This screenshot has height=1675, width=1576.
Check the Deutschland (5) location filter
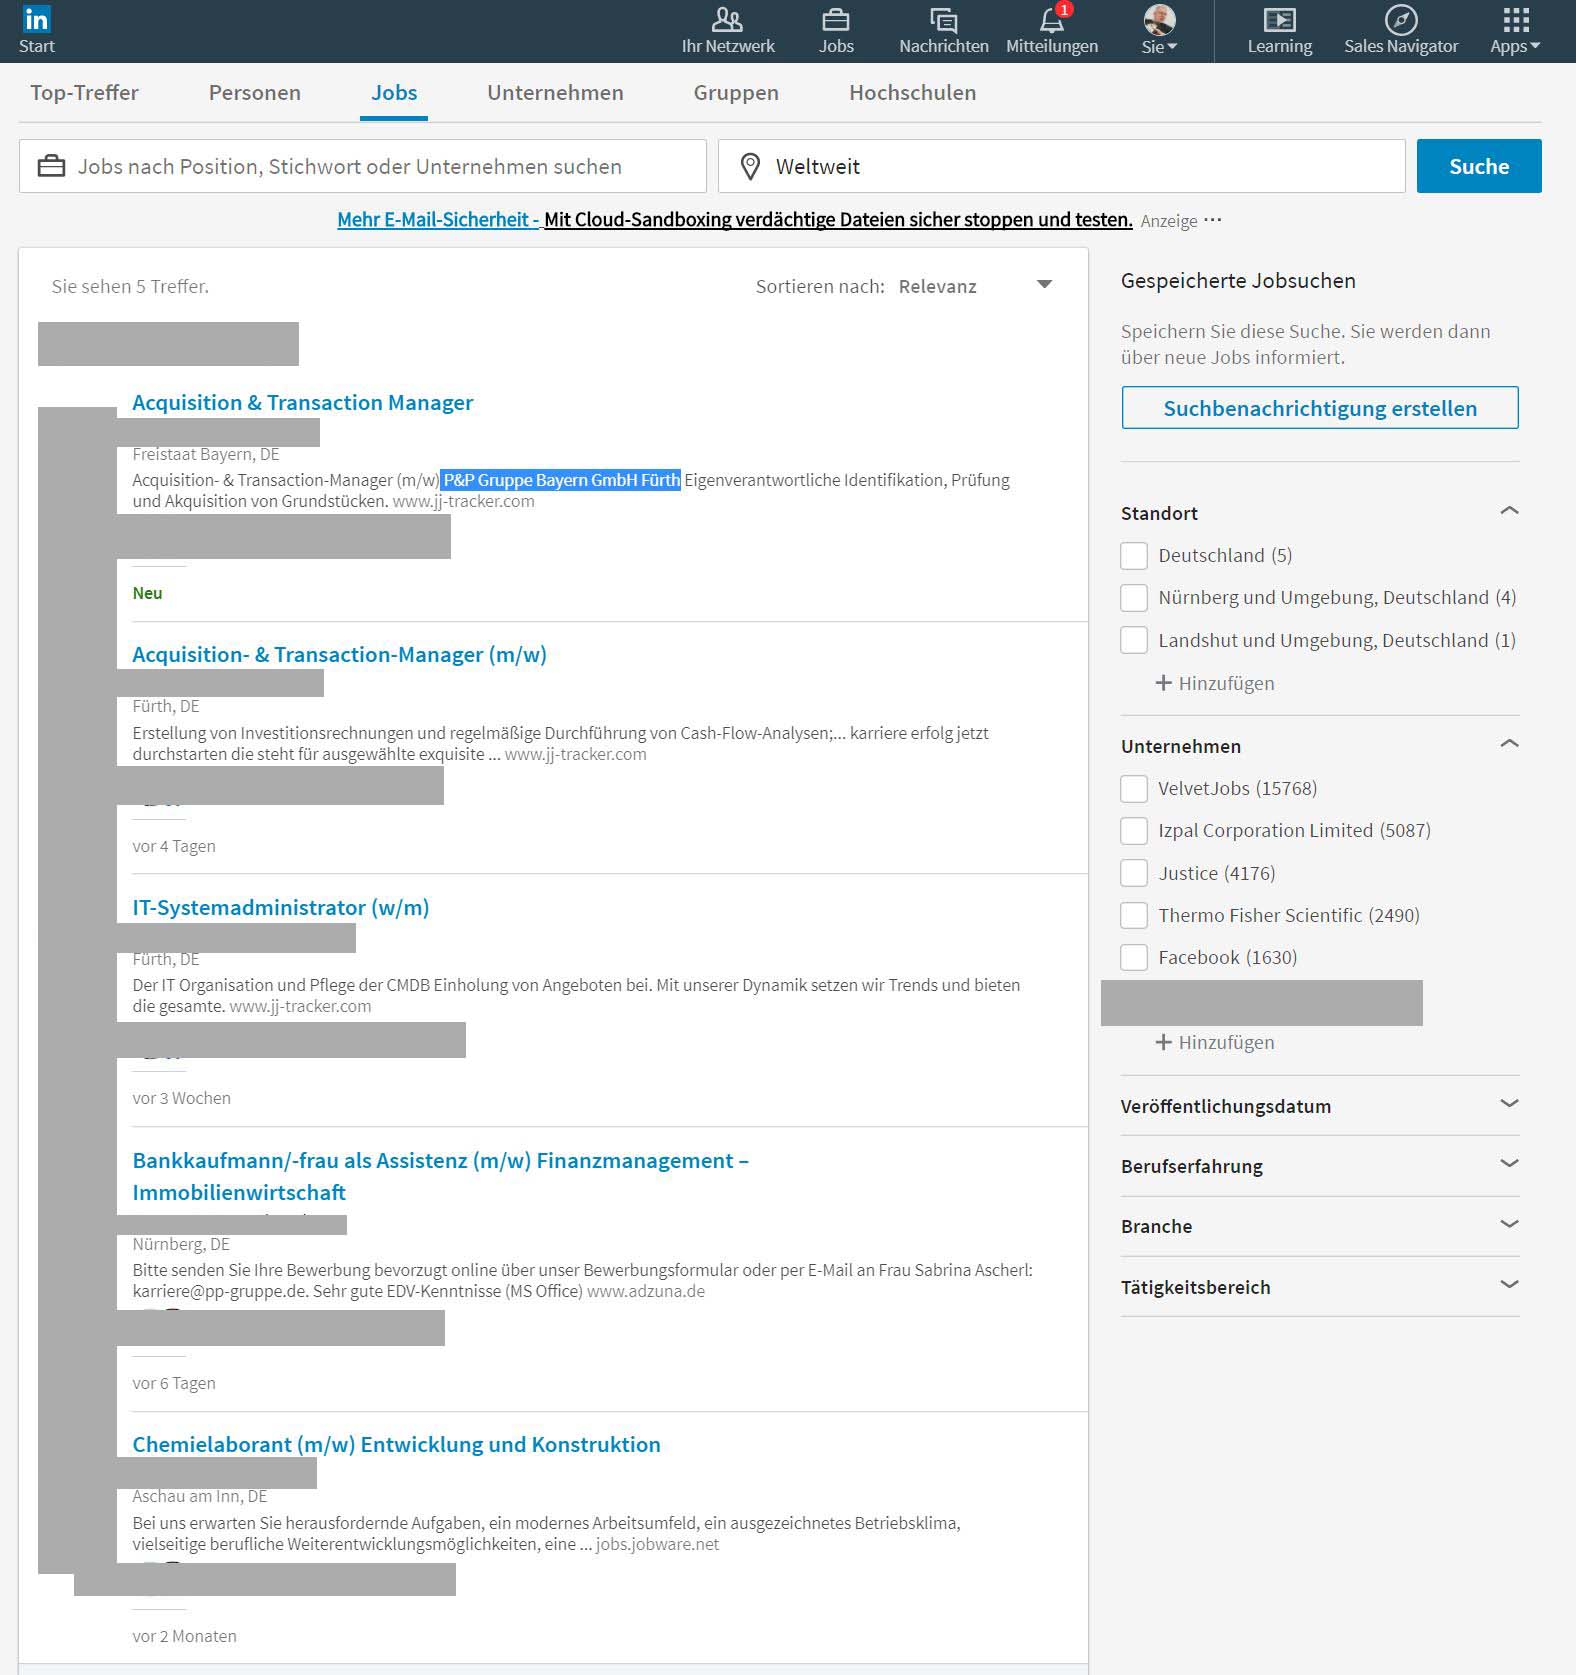click(1134, 556)
